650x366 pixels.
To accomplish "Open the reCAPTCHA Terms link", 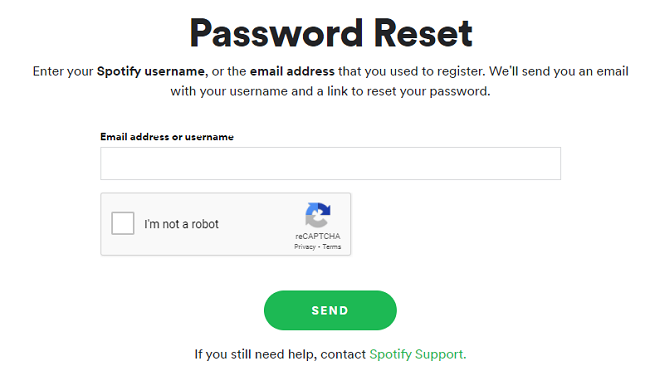I will [x=332, y=247].
